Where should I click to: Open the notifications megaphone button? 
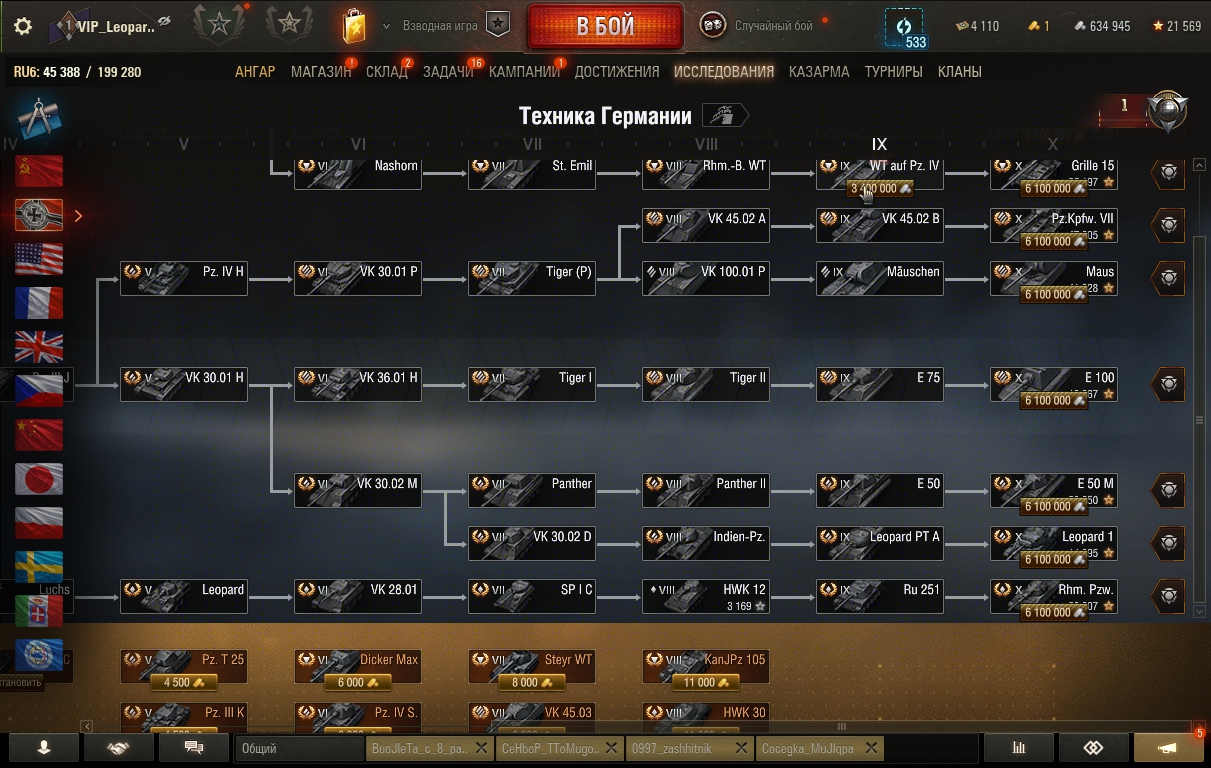[x=1168, y=748]
